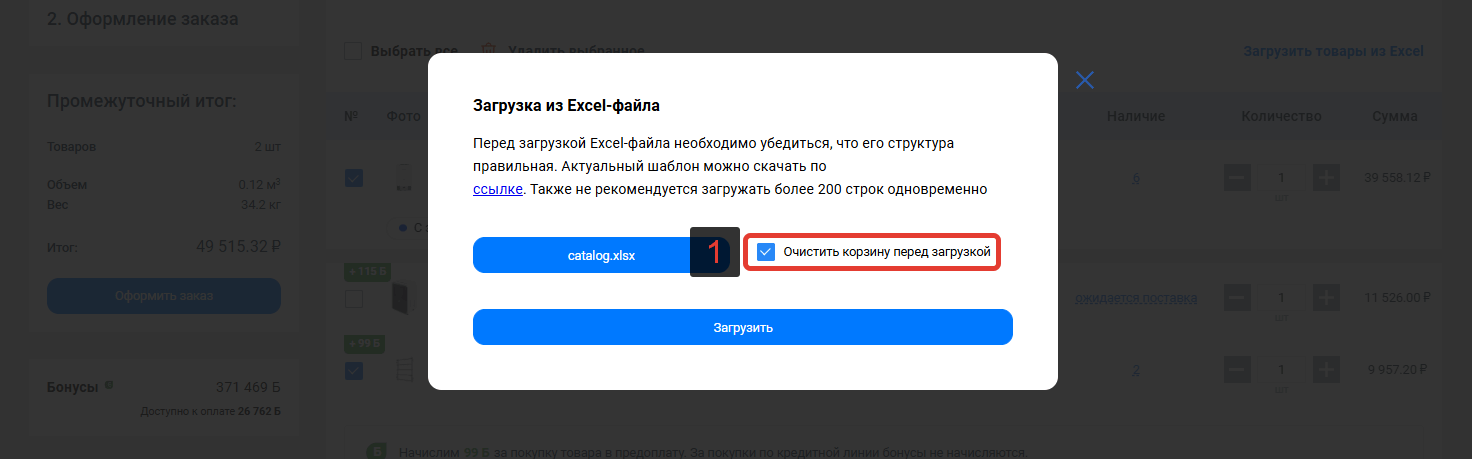
Task: Check the unchecked box under the +115 Б badge
Action: (x=353, y=299)
